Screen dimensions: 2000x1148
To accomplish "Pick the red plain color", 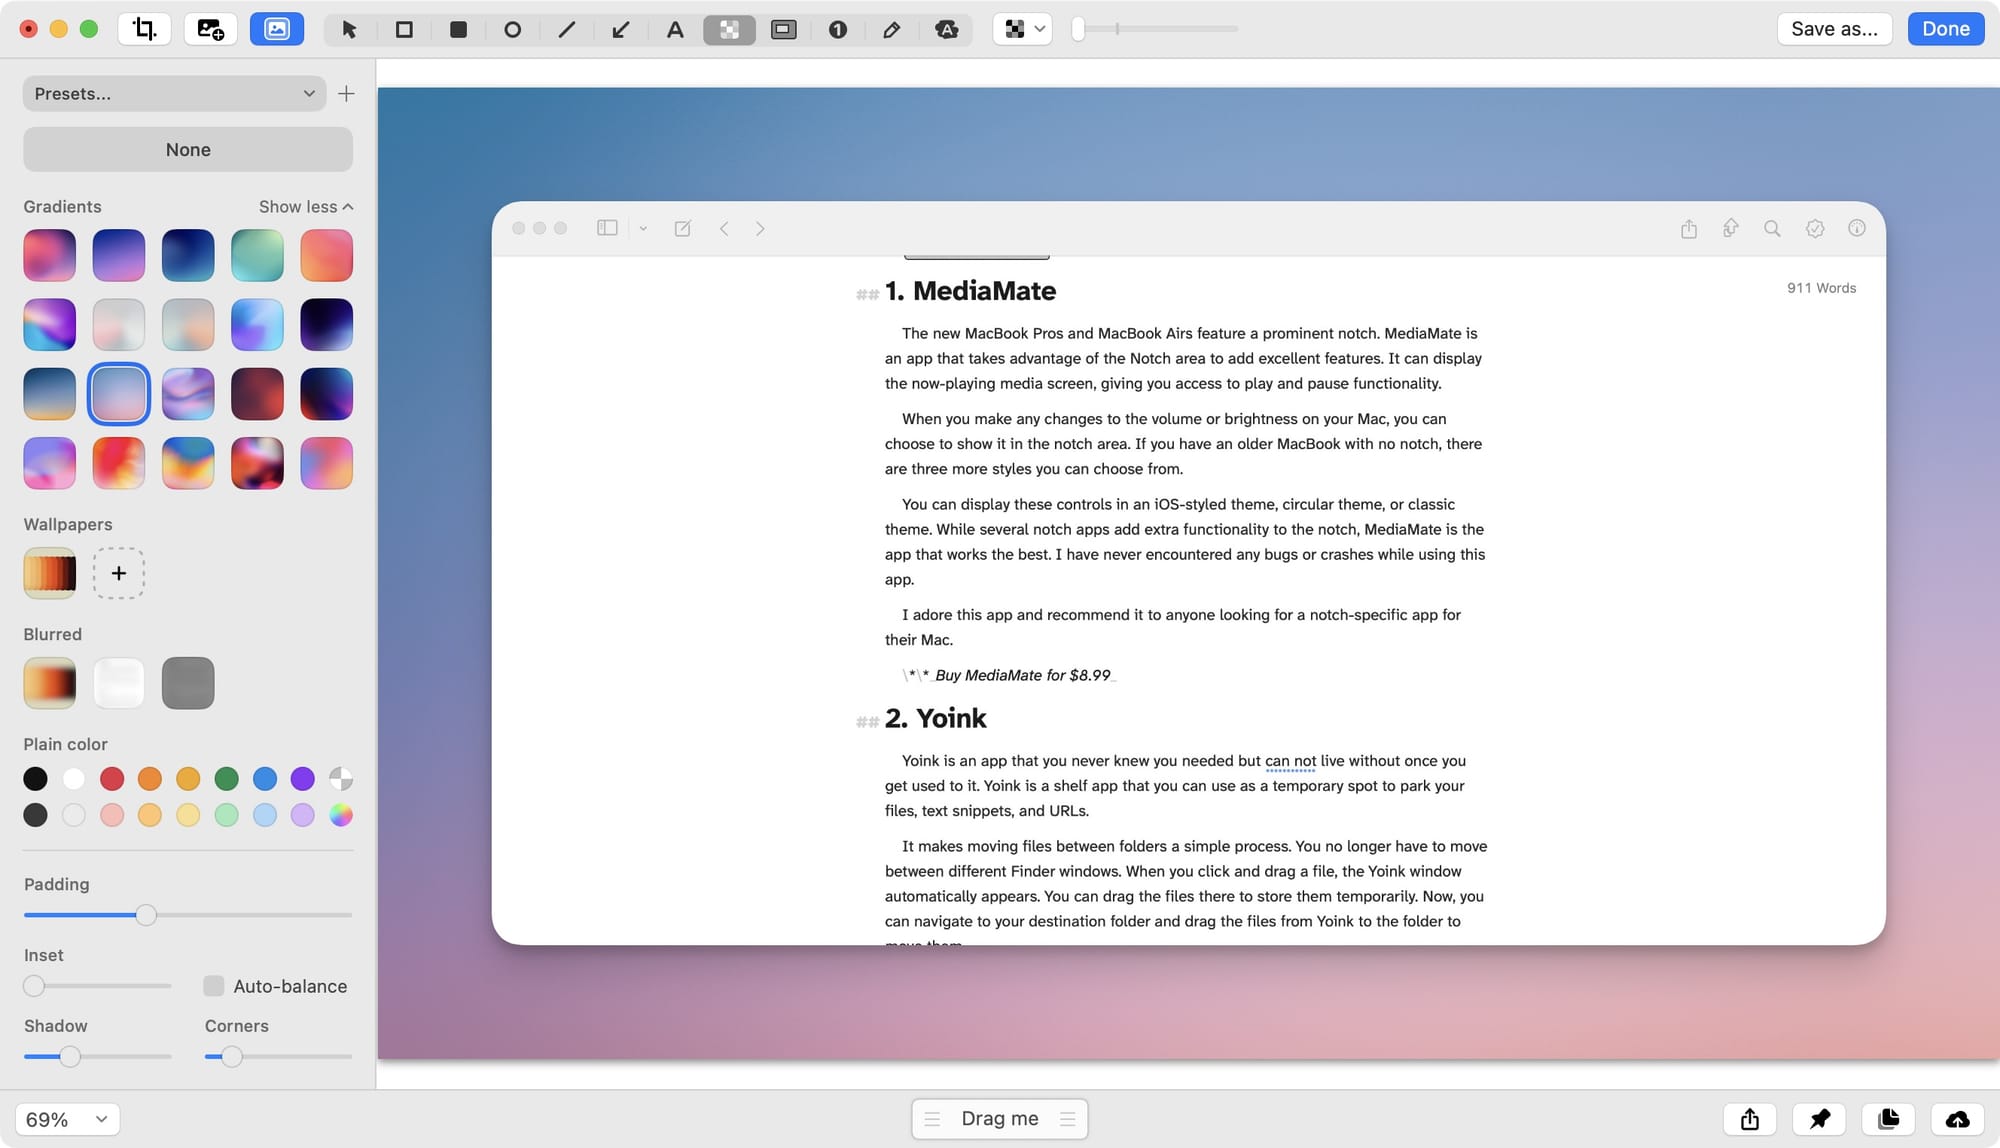I will (112, 778).
